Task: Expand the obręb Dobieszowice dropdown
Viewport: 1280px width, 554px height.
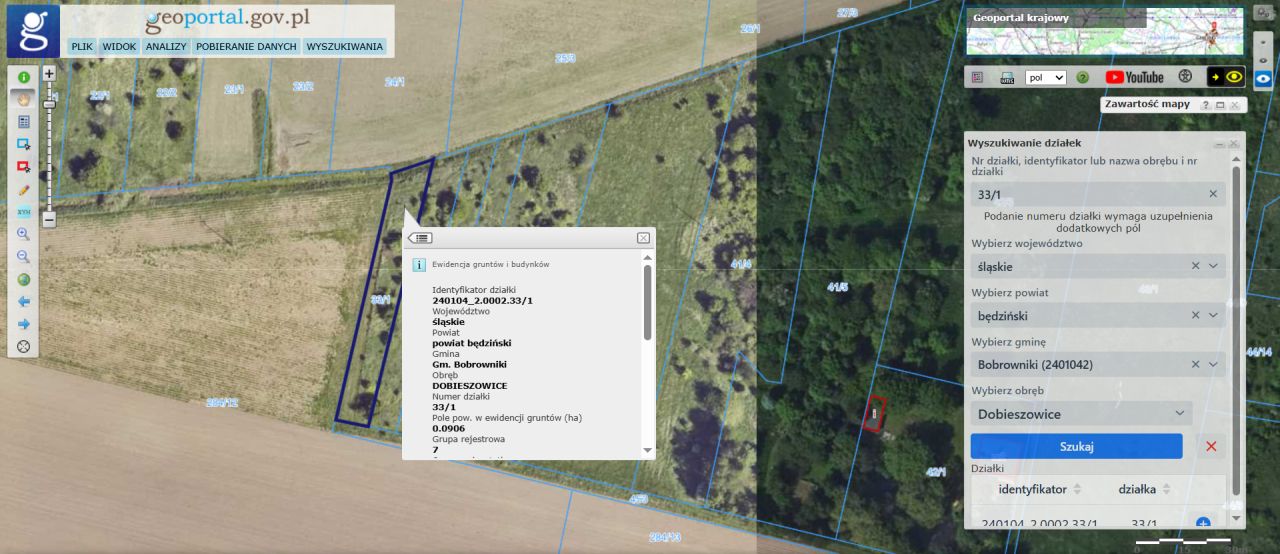Action: point(1180,413)
